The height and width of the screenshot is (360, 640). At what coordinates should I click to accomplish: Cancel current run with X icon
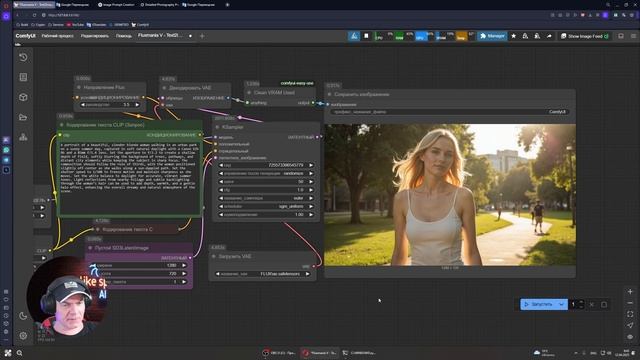[591, 304]
